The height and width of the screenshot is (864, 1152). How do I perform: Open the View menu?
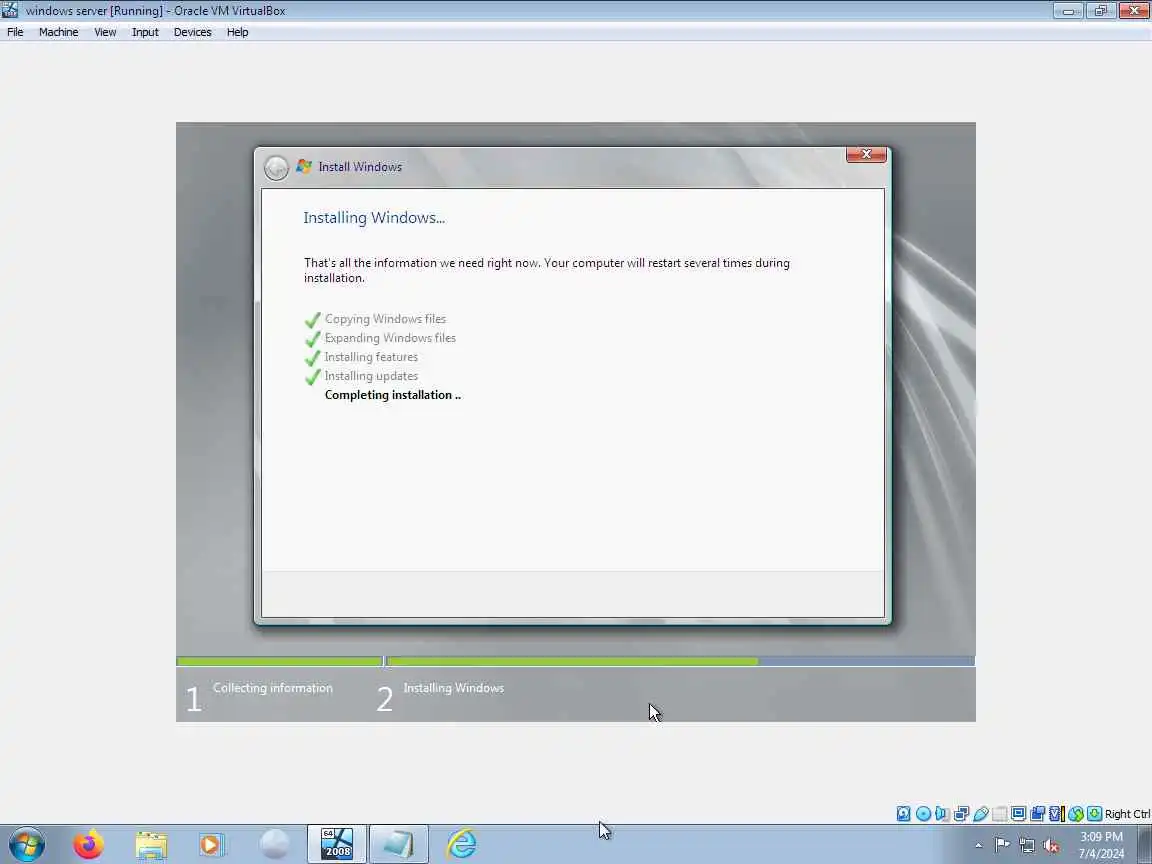pyautogui.click(x=105, y=32)
